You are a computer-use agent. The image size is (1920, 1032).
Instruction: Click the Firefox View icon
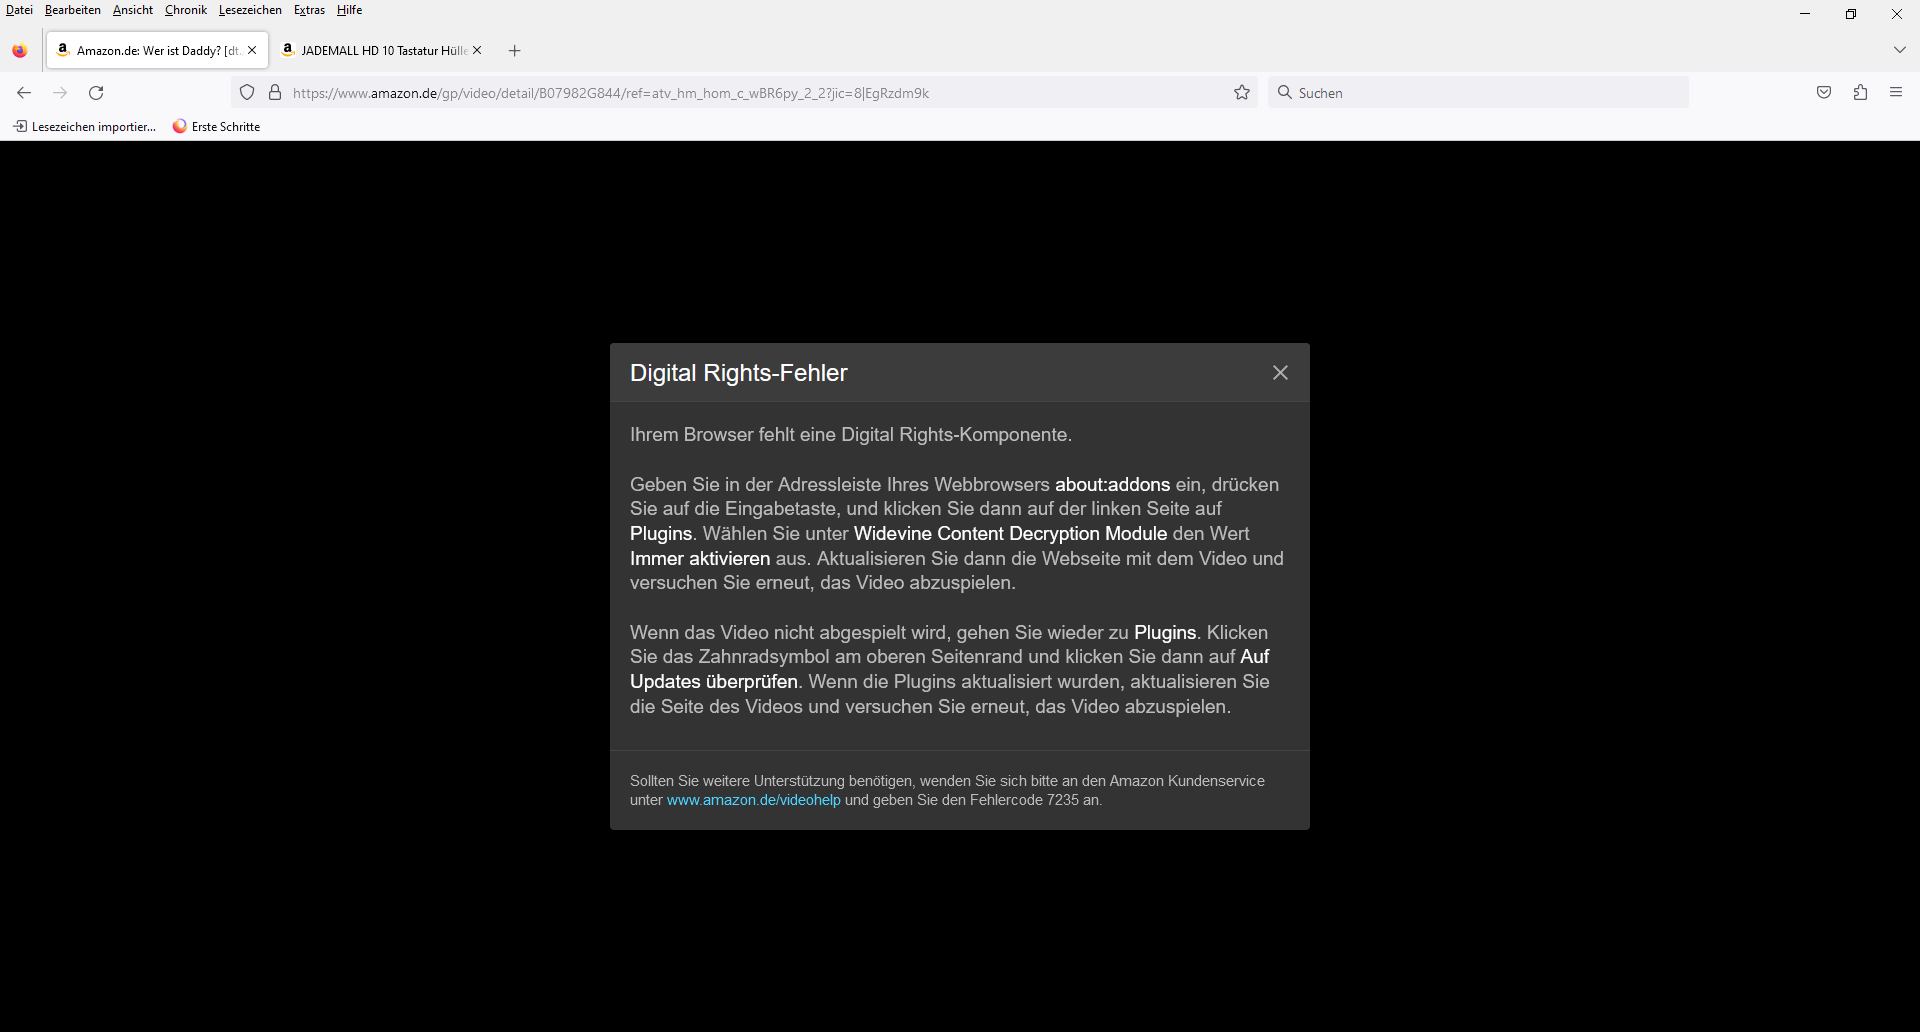pyautogui.click(x=20, y=50)
